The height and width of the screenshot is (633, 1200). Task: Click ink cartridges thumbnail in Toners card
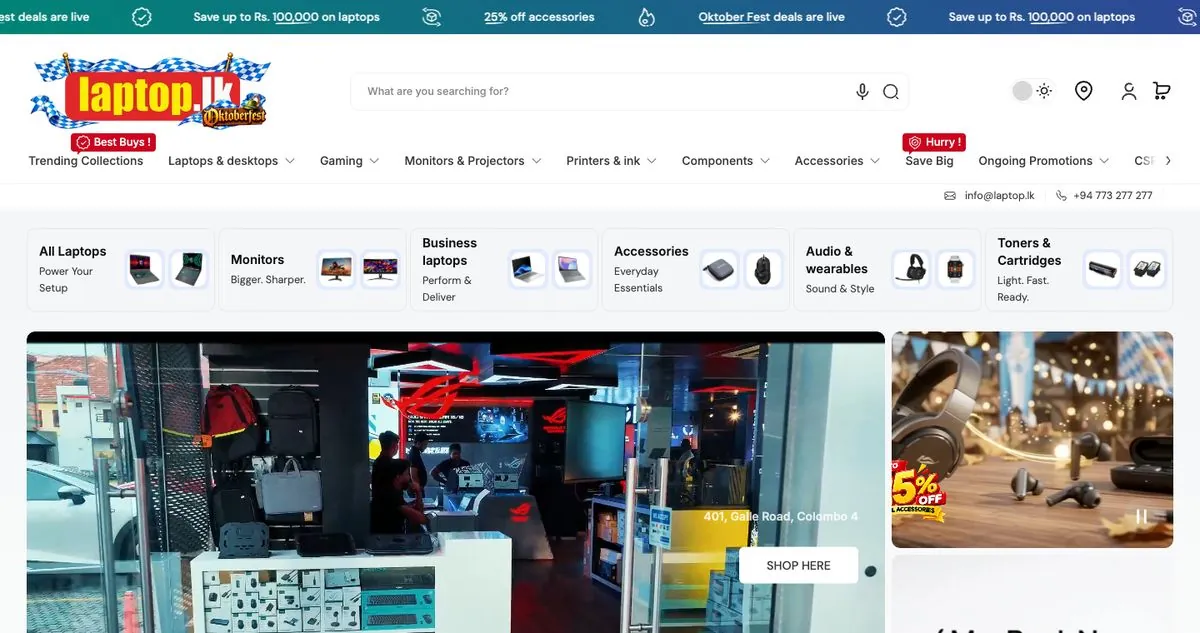1147,269
